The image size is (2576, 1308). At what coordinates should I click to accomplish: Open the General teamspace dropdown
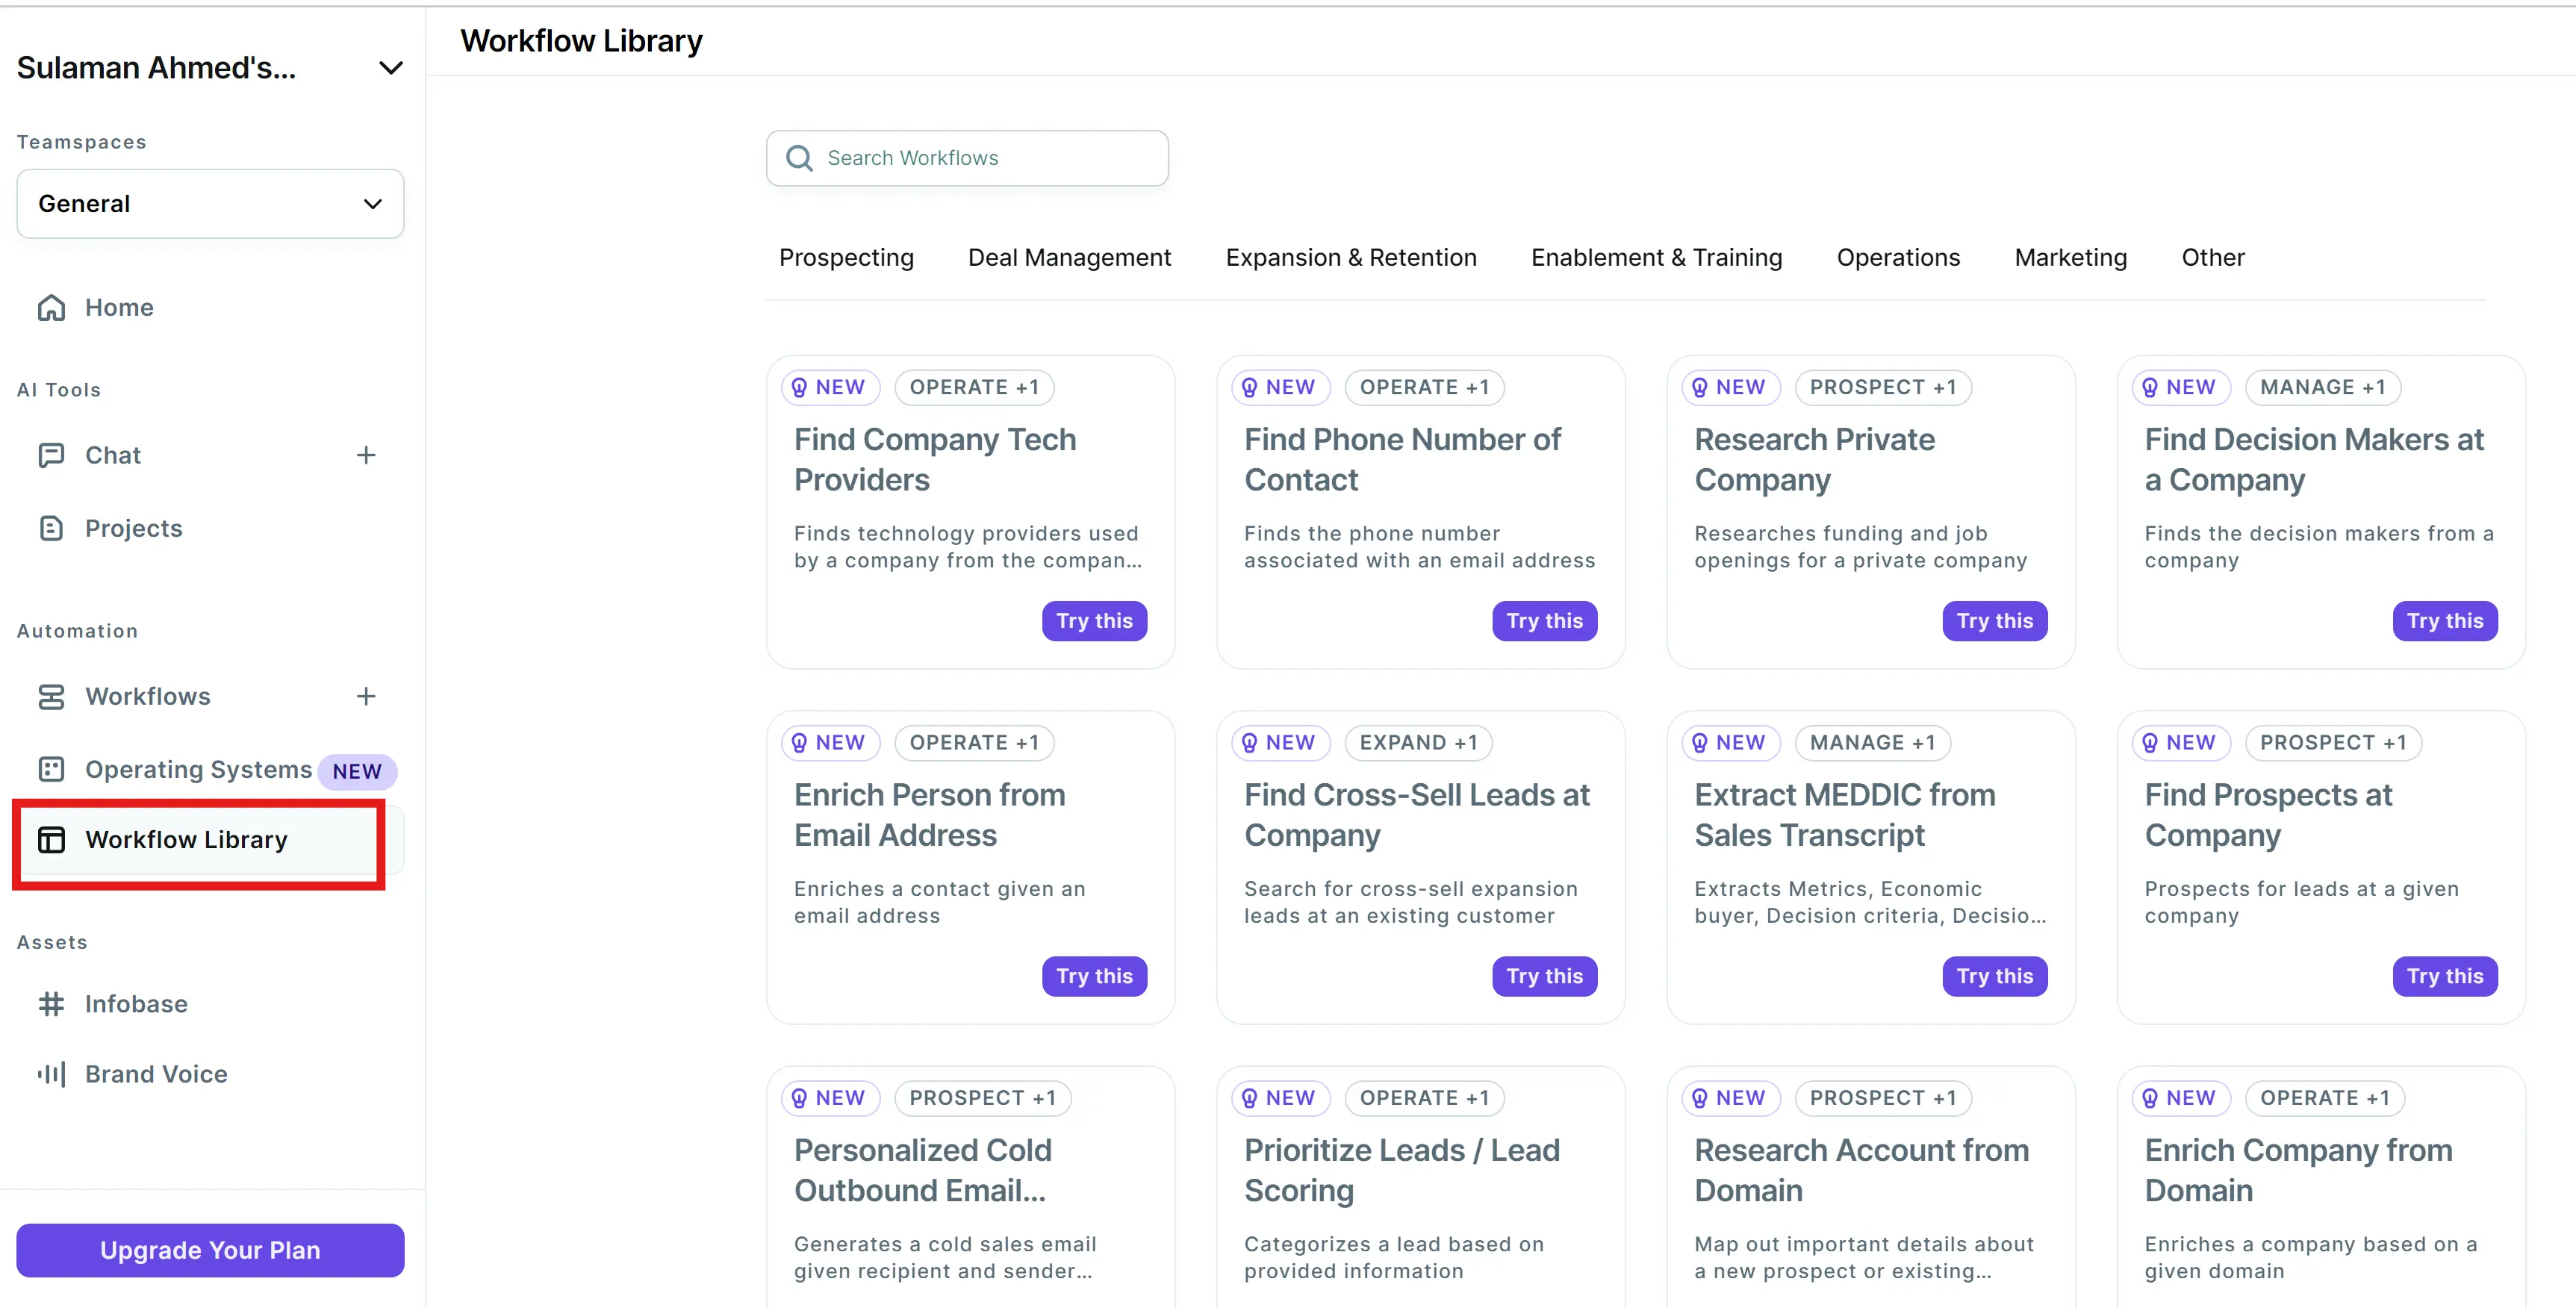[x=210, y=204]
